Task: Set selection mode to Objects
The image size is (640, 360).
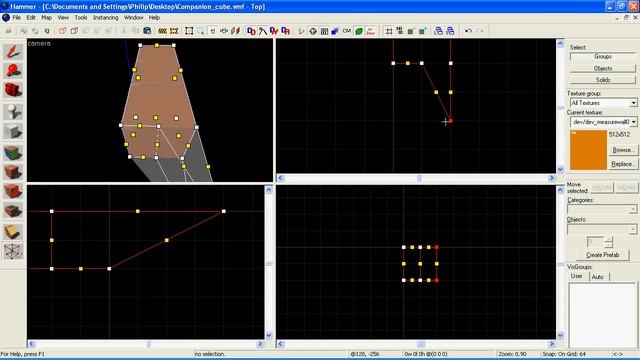Action: pyautogui.click(x=602, y=68)
